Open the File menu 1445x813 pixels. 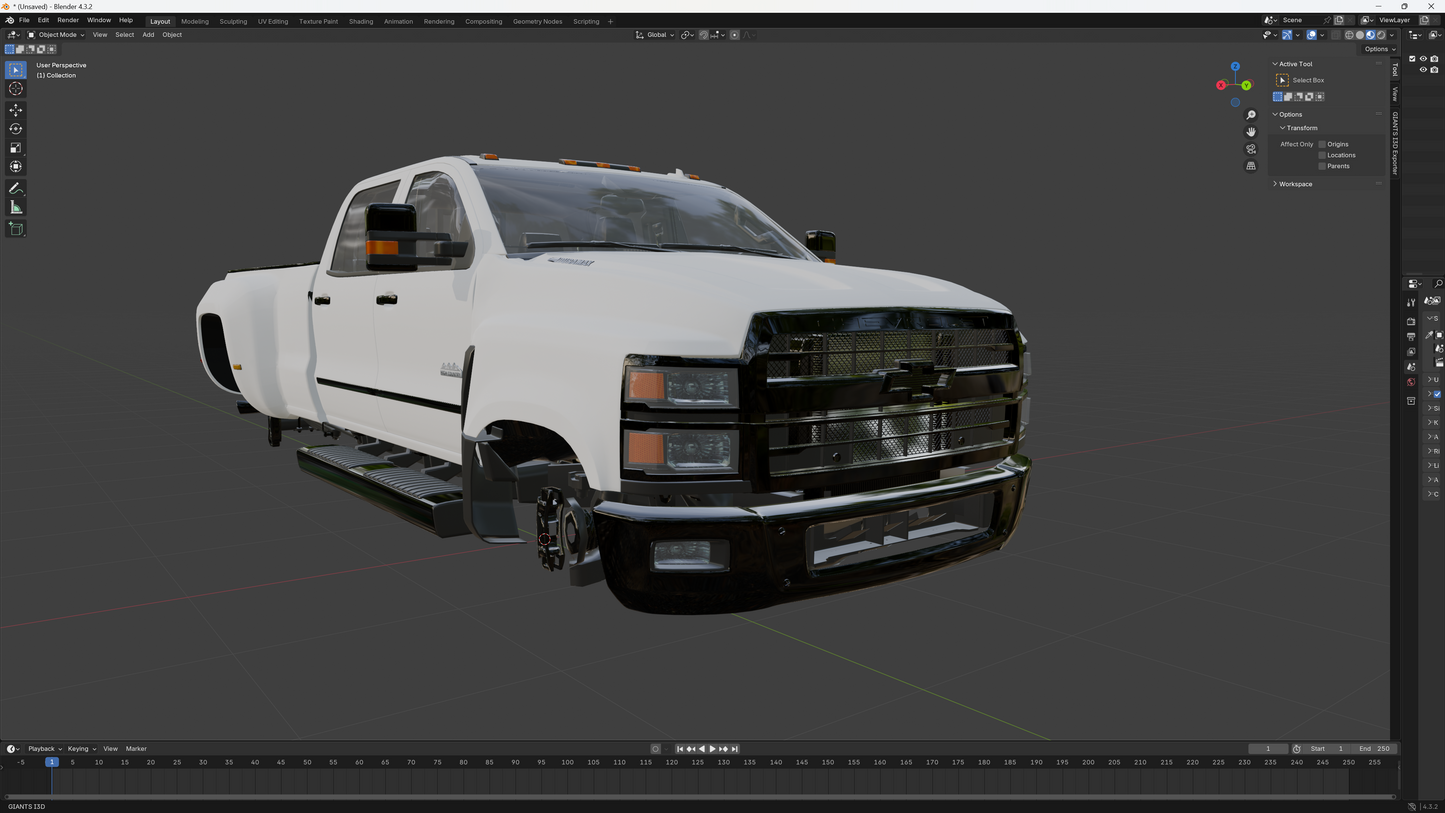[24, 20]
